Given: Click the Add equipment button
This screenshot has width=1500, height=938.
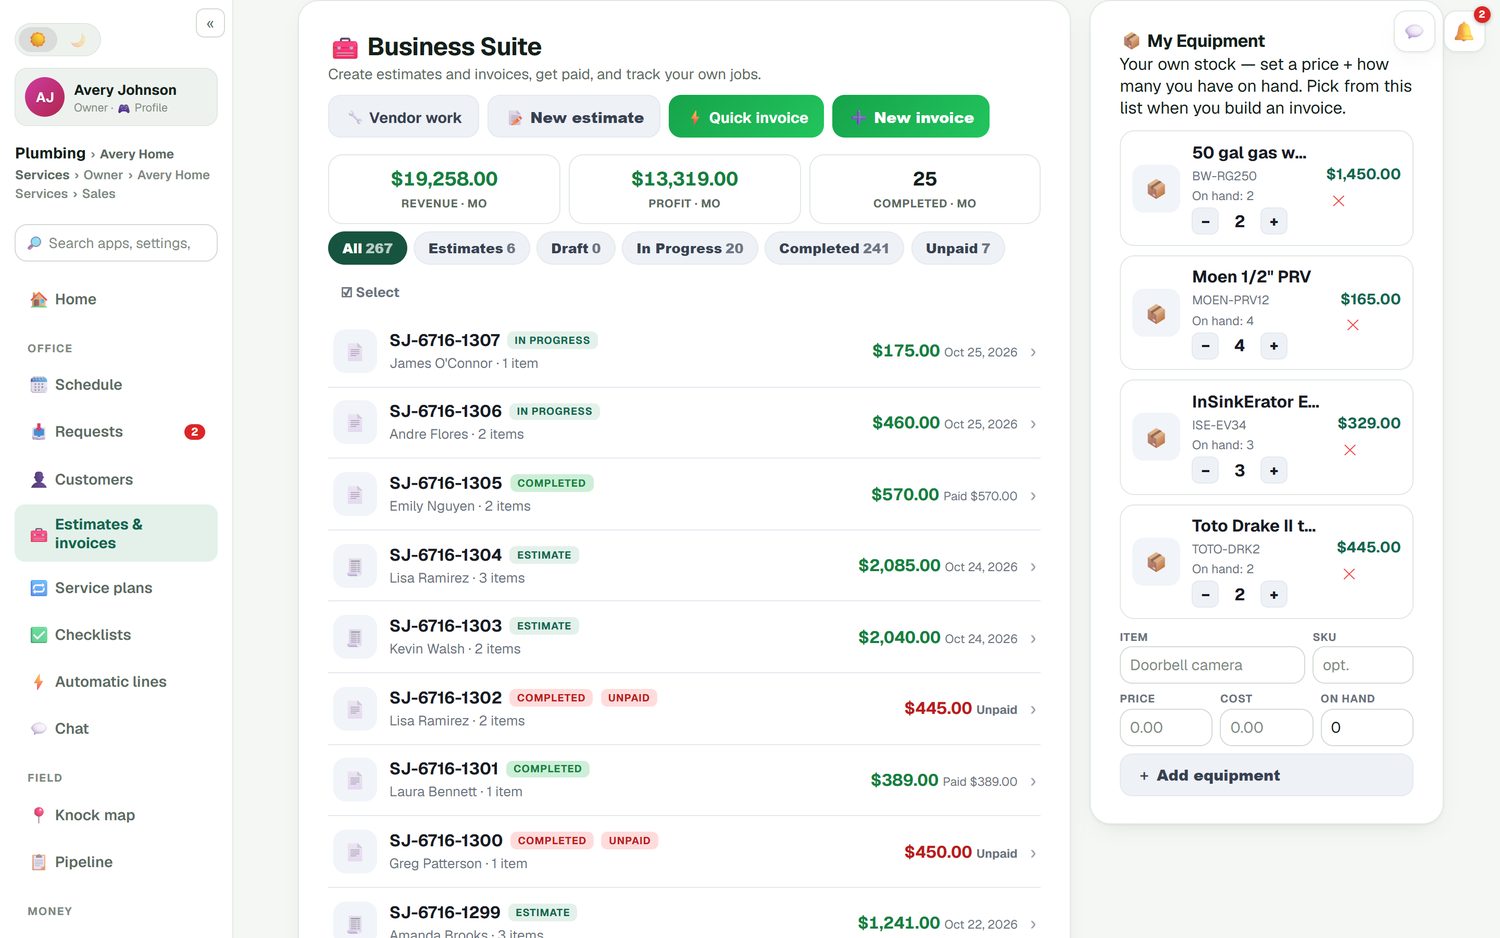Looking at the screenshot, I should click(x=1266, y=775).
